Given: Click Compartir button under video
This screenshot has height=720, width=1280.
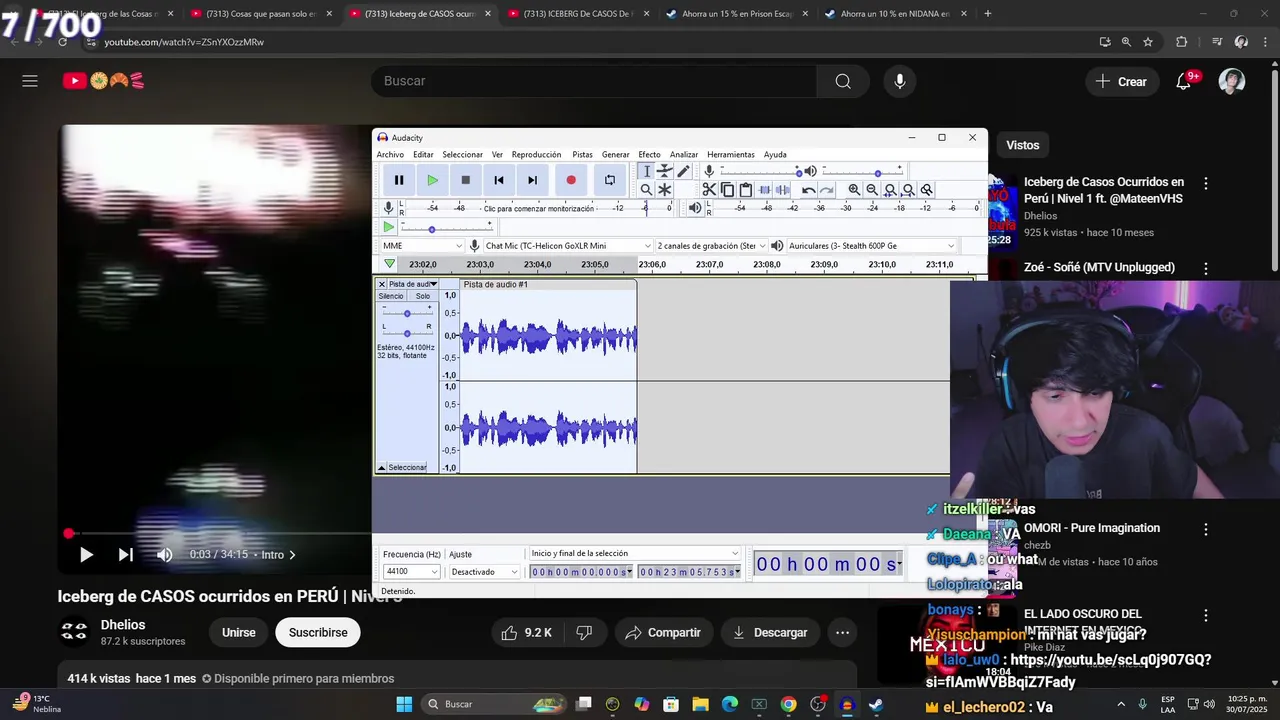Looking at the screenshot, I should (663, 633).
